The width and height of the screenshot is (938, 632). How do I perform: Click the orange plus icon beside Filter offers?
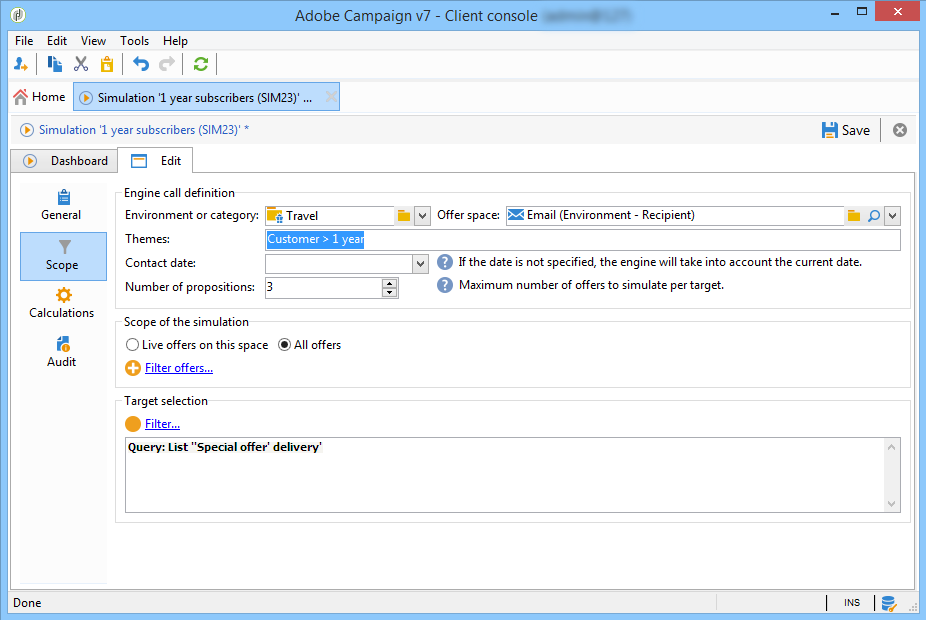[x=133, y=368]
